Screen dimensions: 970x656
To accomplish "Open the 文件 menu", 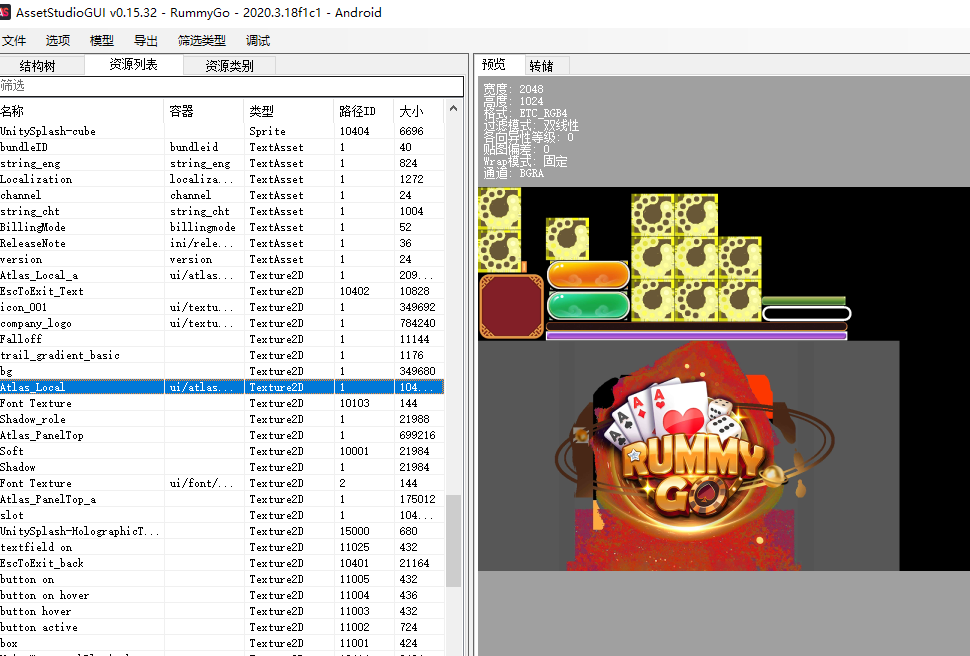I will coord(14,41).
